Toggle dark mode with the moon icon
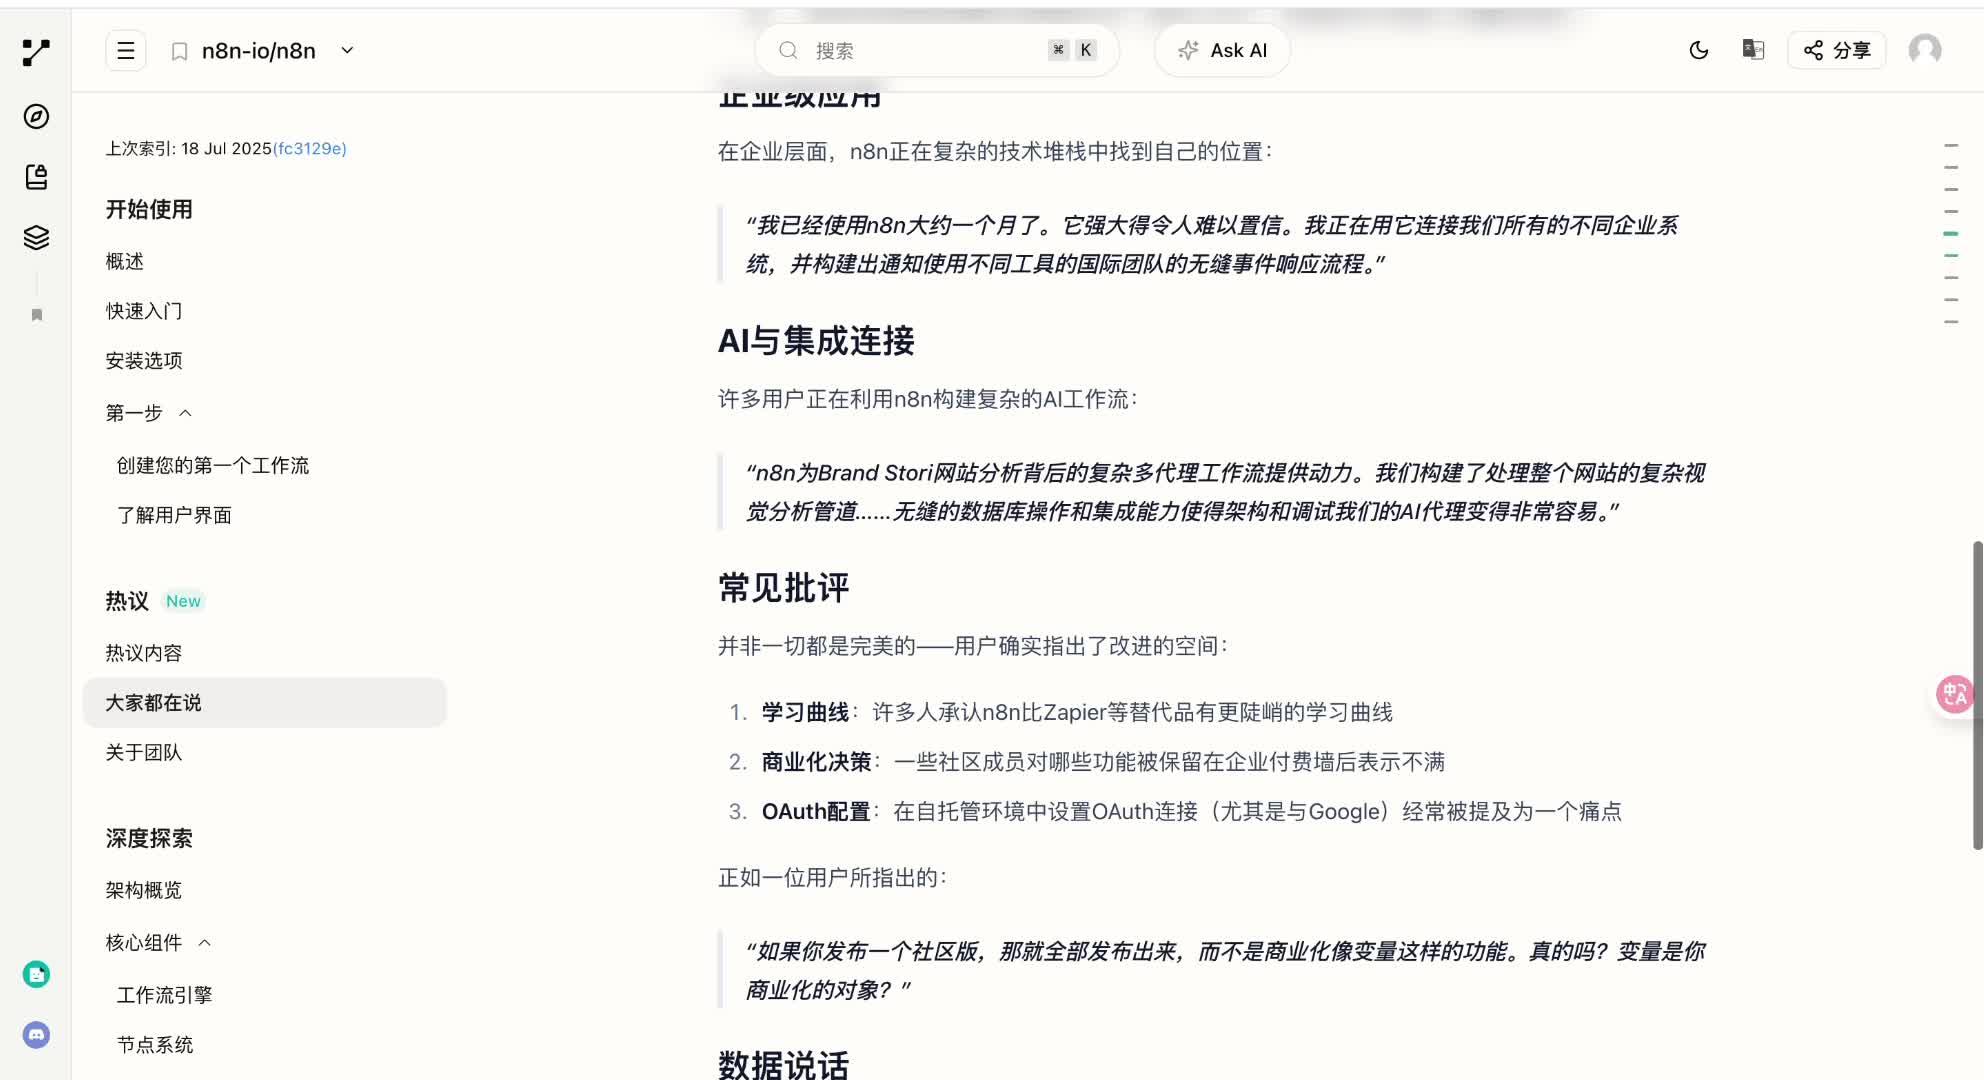The height and width of the screenshot is (1080, 1984). pyautogui.click(x=1699, y=50)
